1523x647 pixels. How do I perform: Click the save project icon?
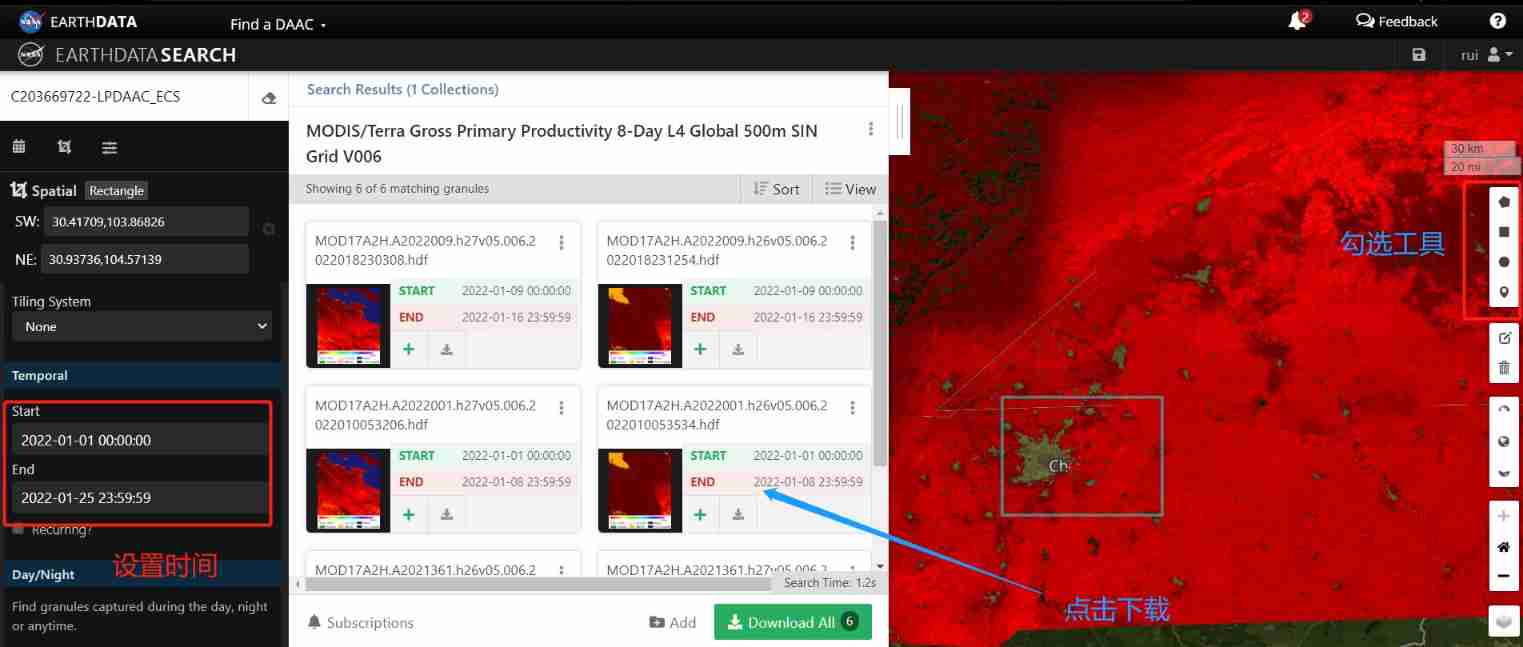(1419, 55)
